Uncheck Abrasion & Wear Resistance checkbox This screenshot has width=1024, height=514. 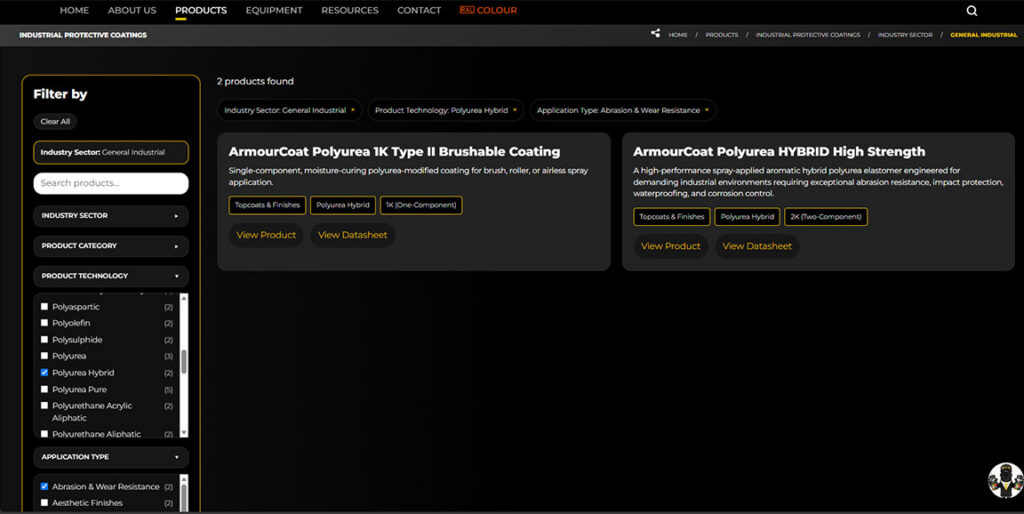44,487
